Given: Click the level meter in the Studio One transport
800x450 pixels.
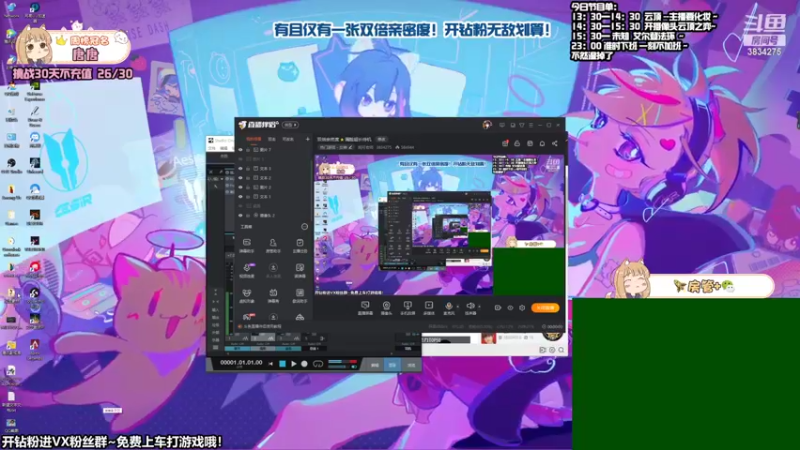Looking at the screenshot, I should click(342, 363).
